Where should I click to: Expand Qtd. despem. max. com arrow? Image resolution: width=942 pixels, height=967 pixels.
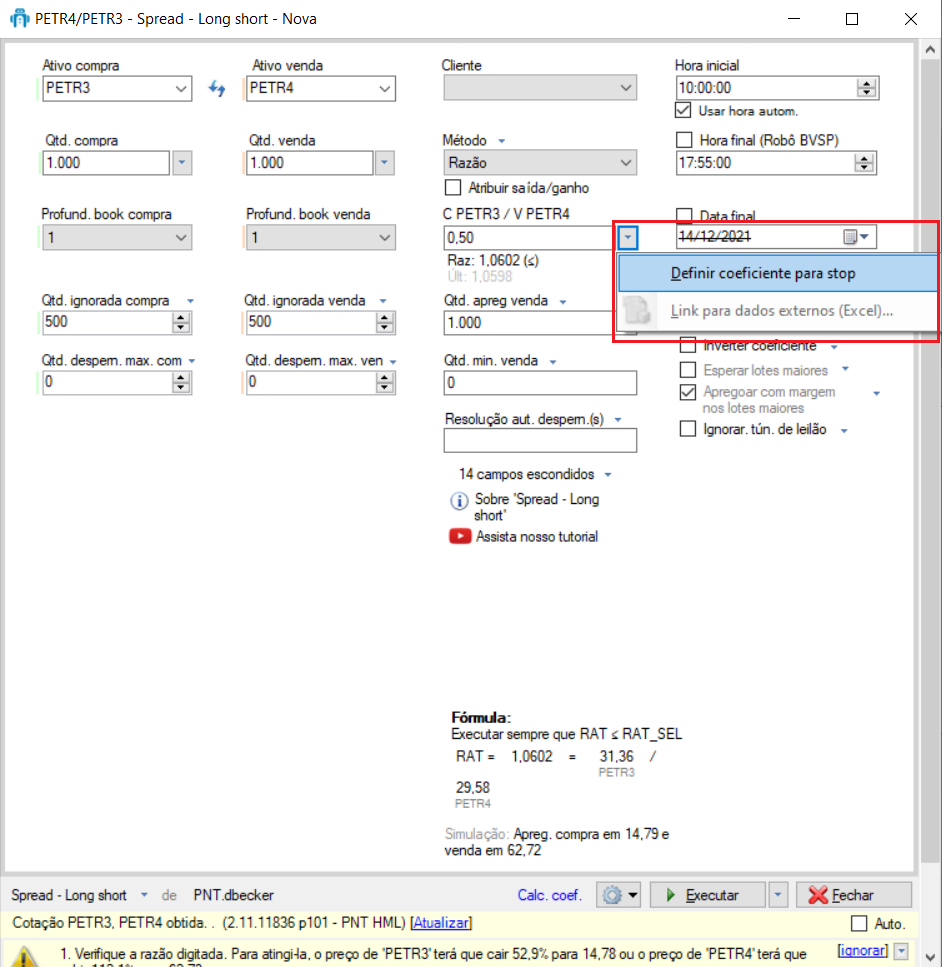(x=191, y=361)
